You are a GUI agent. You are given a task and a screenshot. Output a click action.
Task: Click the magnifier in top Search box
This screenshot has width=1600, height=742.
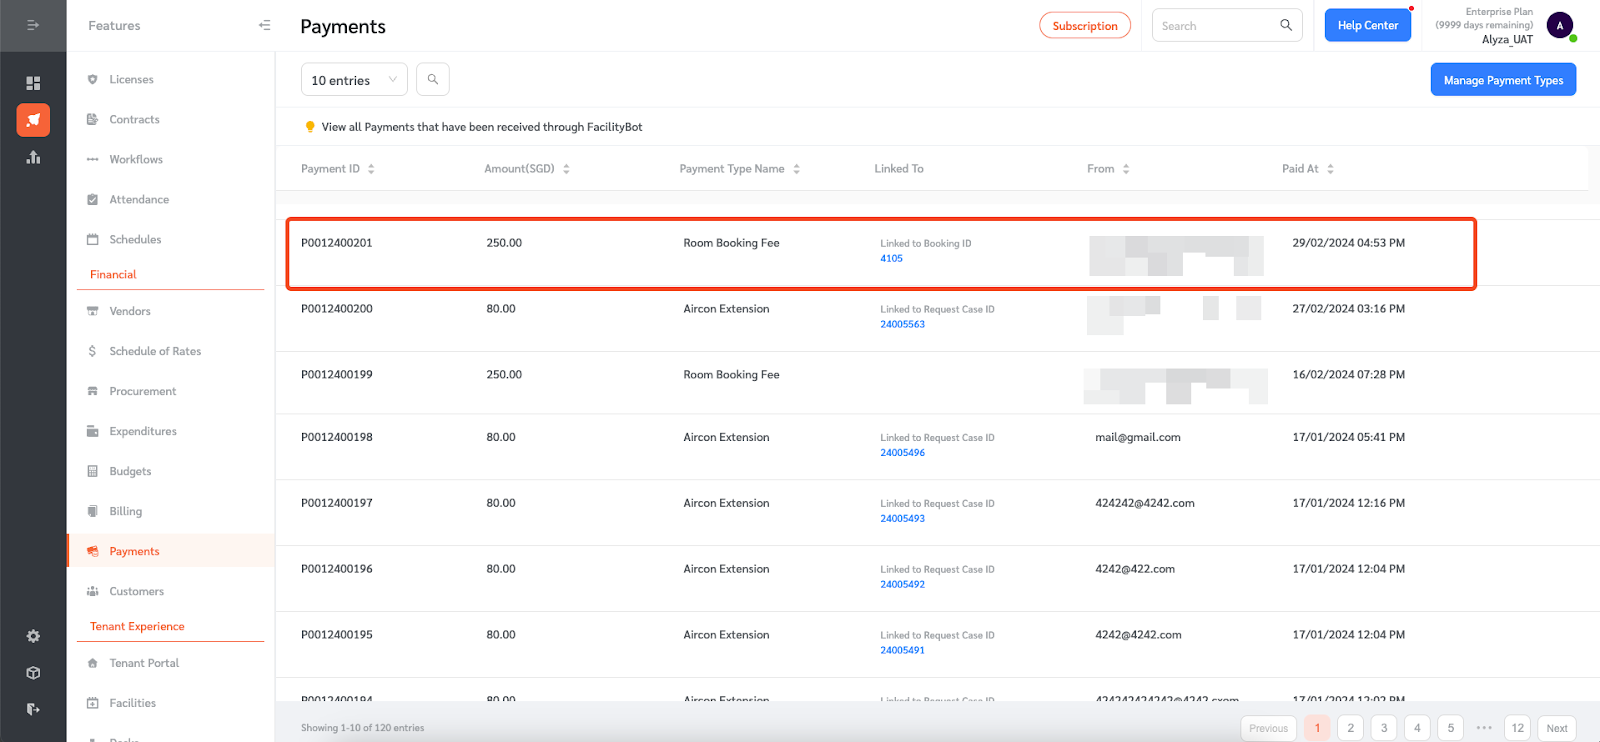pyautogui.click(x=1286, y=25)
